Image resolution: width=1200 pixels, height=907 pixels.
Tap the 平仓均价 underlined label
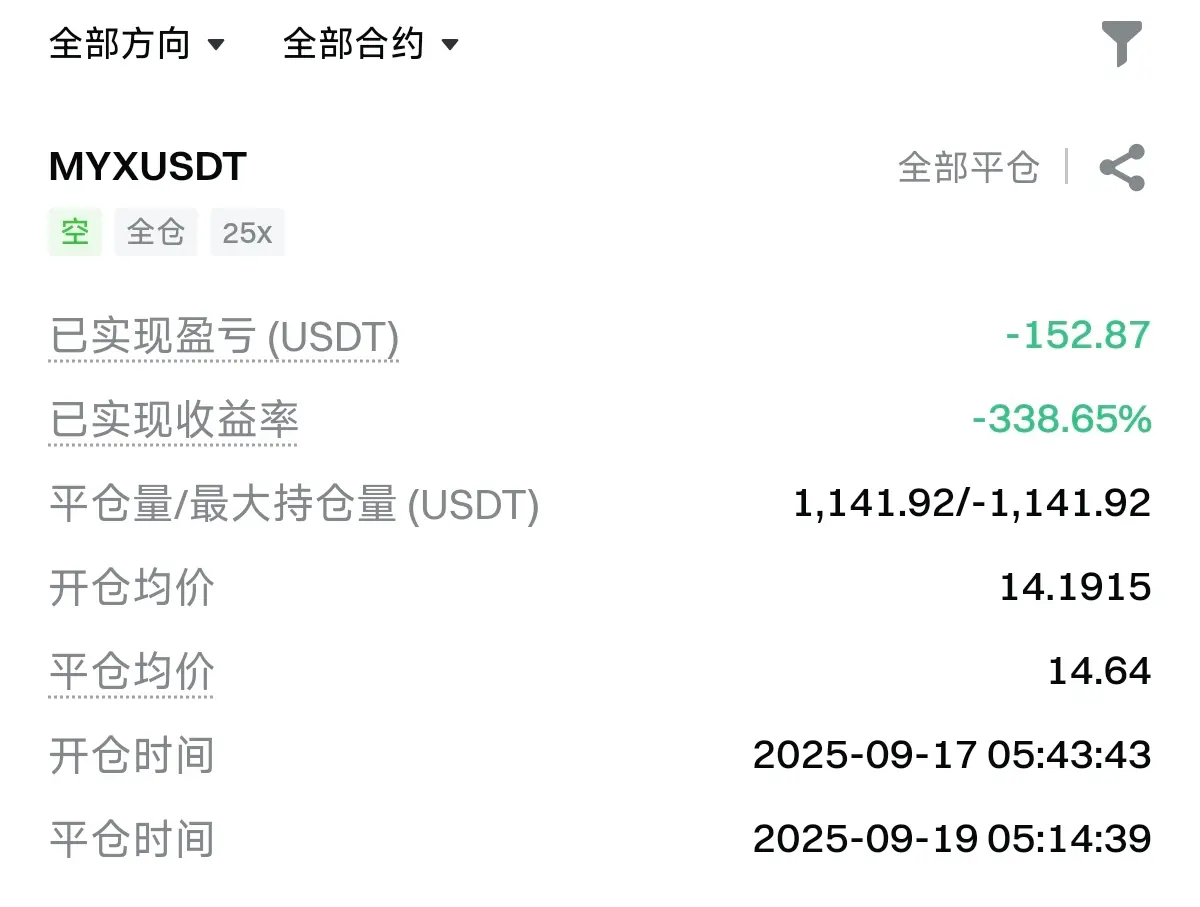pos(132,671)
